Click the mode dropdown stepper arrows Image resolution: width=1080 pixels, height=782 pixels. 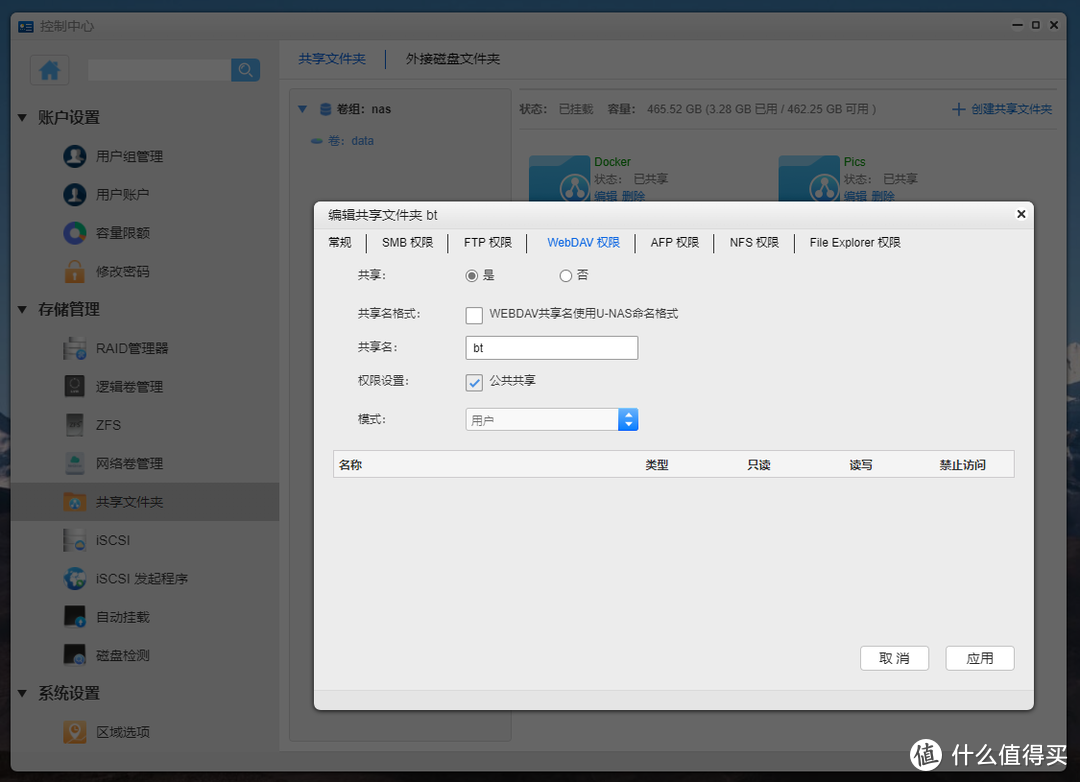pos(628,419)
